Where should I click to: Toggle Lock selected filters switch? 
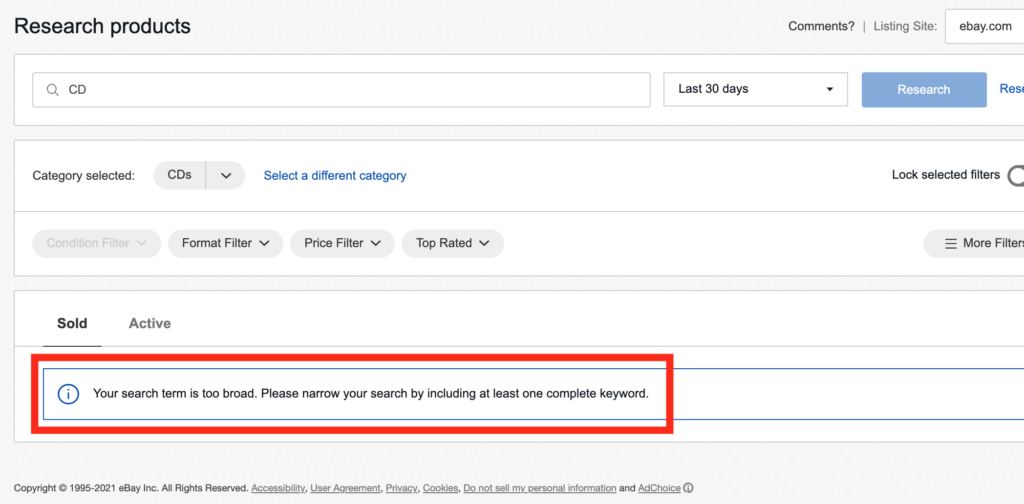[x=1016, y=175]
